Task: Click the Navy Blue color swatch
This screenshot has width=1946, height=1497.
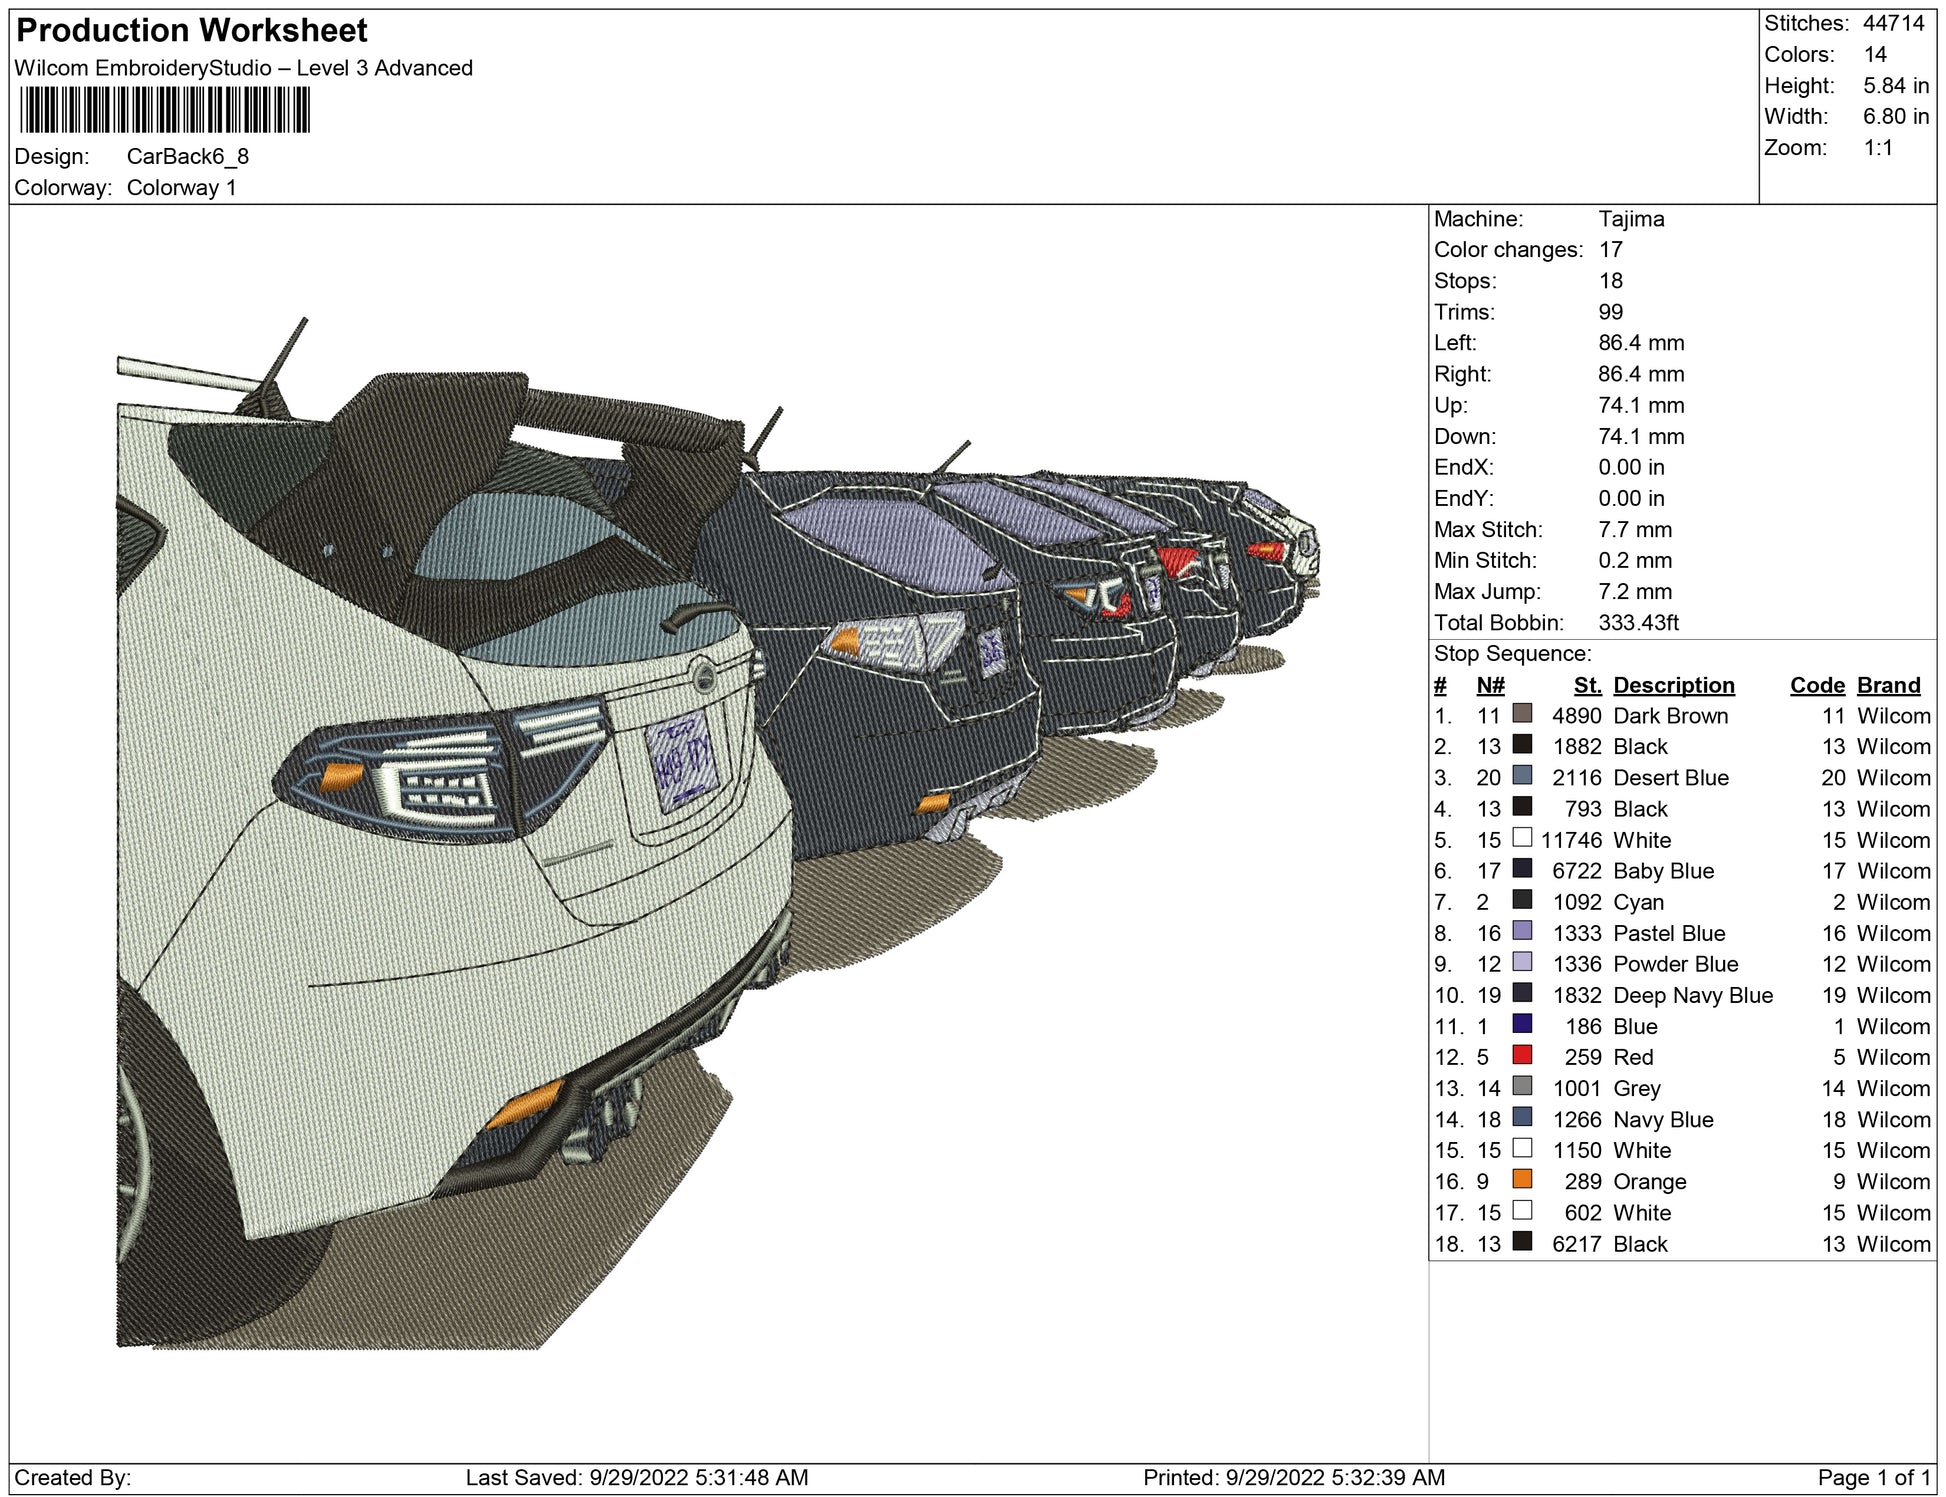Action: 1522,1117
